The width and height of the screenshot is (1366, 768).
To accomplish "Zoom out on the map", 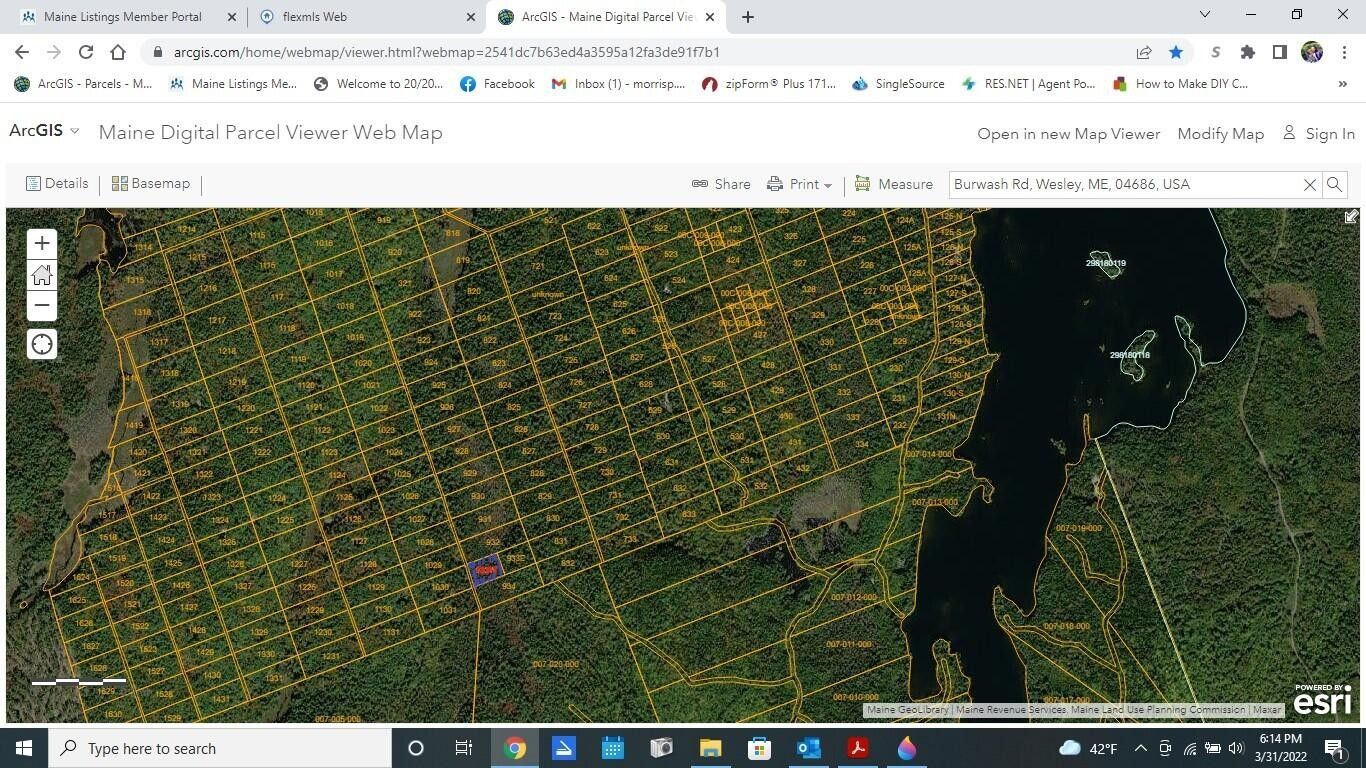I will [42, 306].
